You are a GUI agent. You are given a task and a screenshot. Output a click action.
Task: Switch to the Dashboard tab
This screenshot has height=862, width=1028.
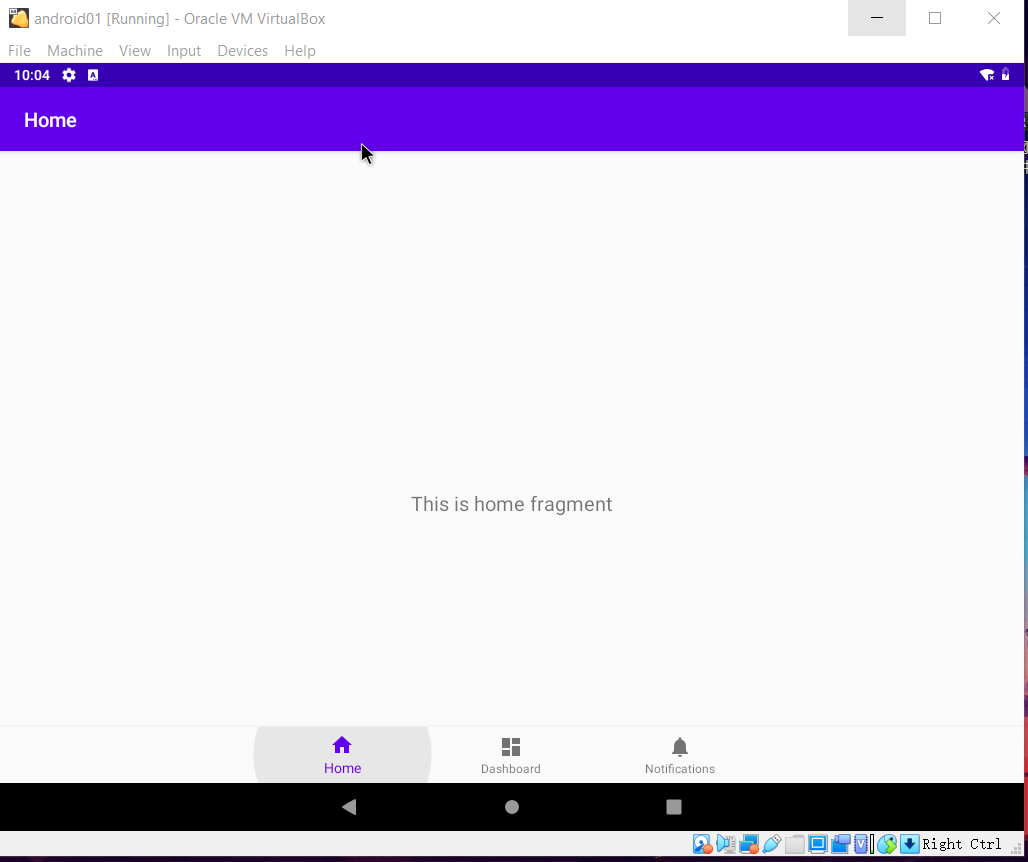tap(511, 755)
